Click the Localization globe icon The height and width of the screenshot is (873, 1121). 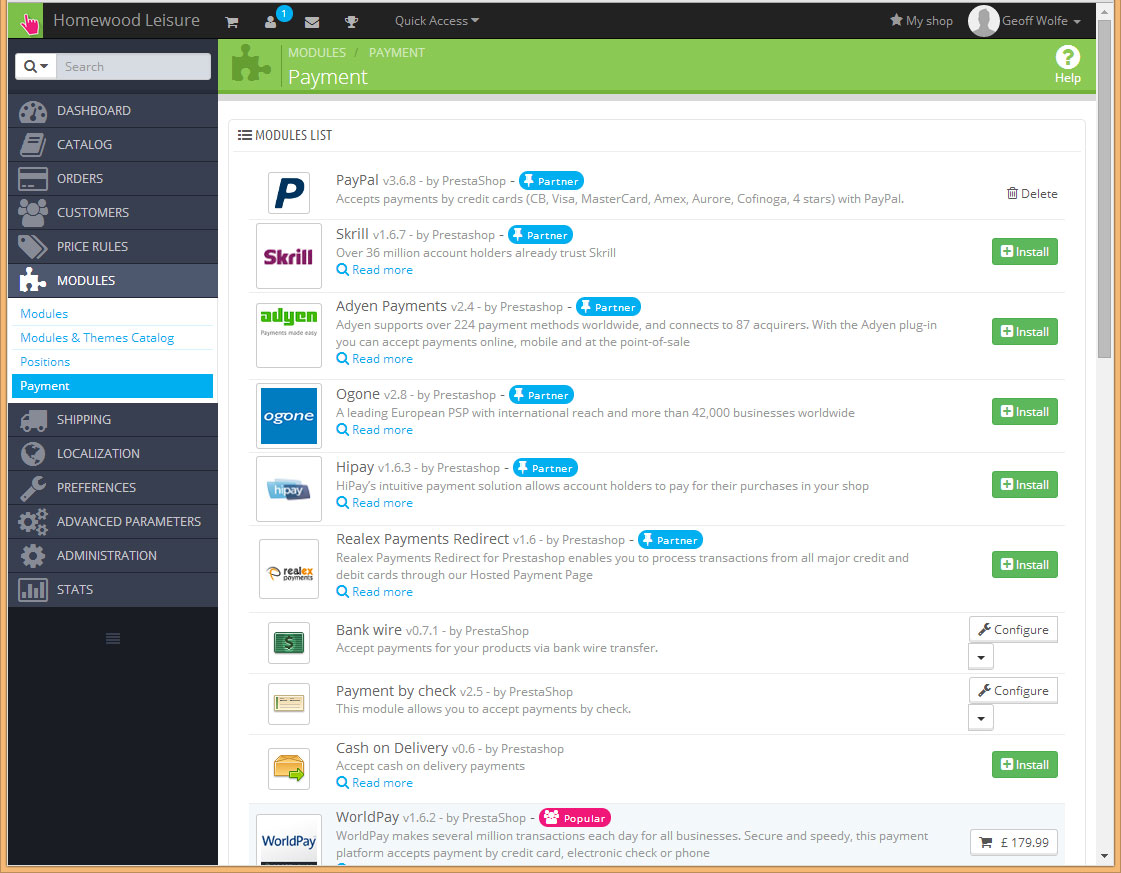point(33,454)
